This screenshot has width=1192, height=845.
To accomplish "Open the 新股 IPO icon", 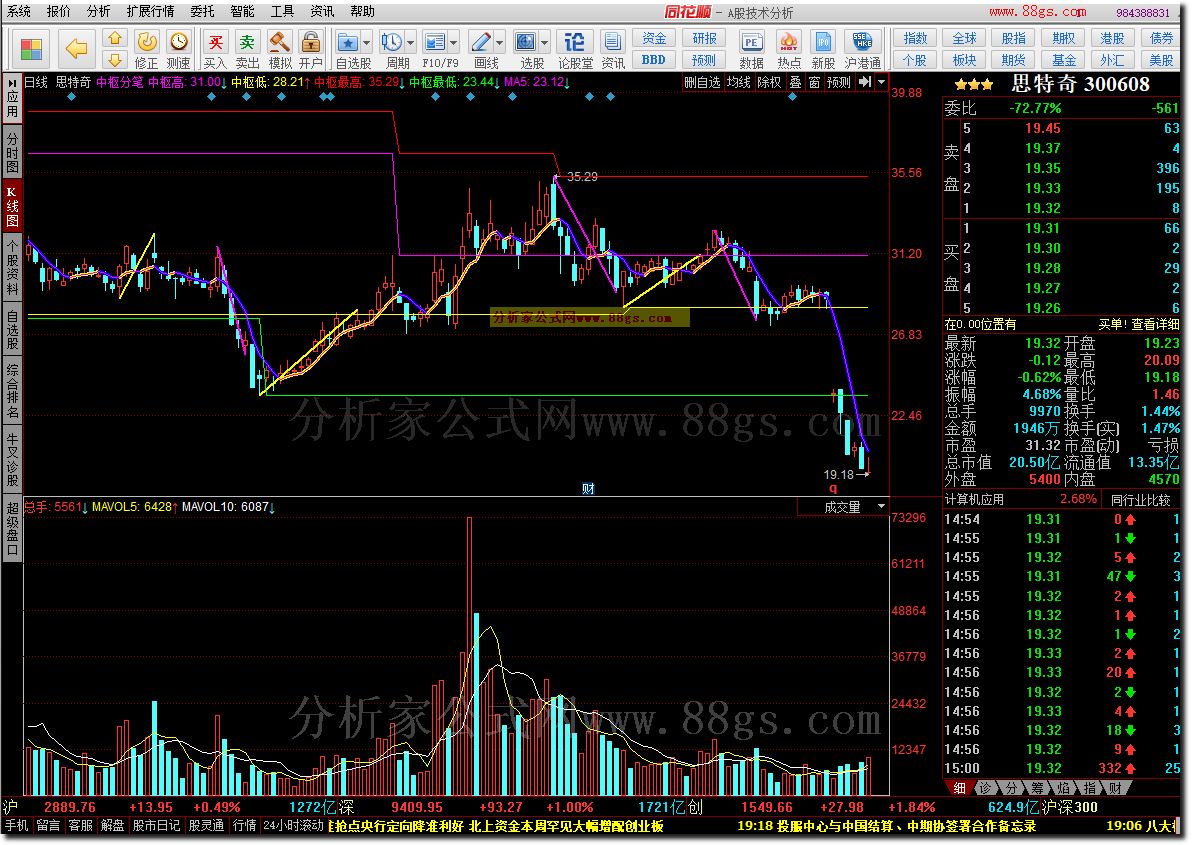I will (x=823, y=42).
